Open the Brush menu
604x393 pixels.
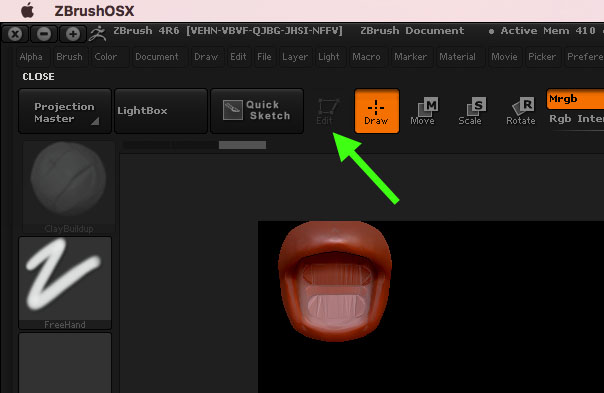(x=69, y=57)
